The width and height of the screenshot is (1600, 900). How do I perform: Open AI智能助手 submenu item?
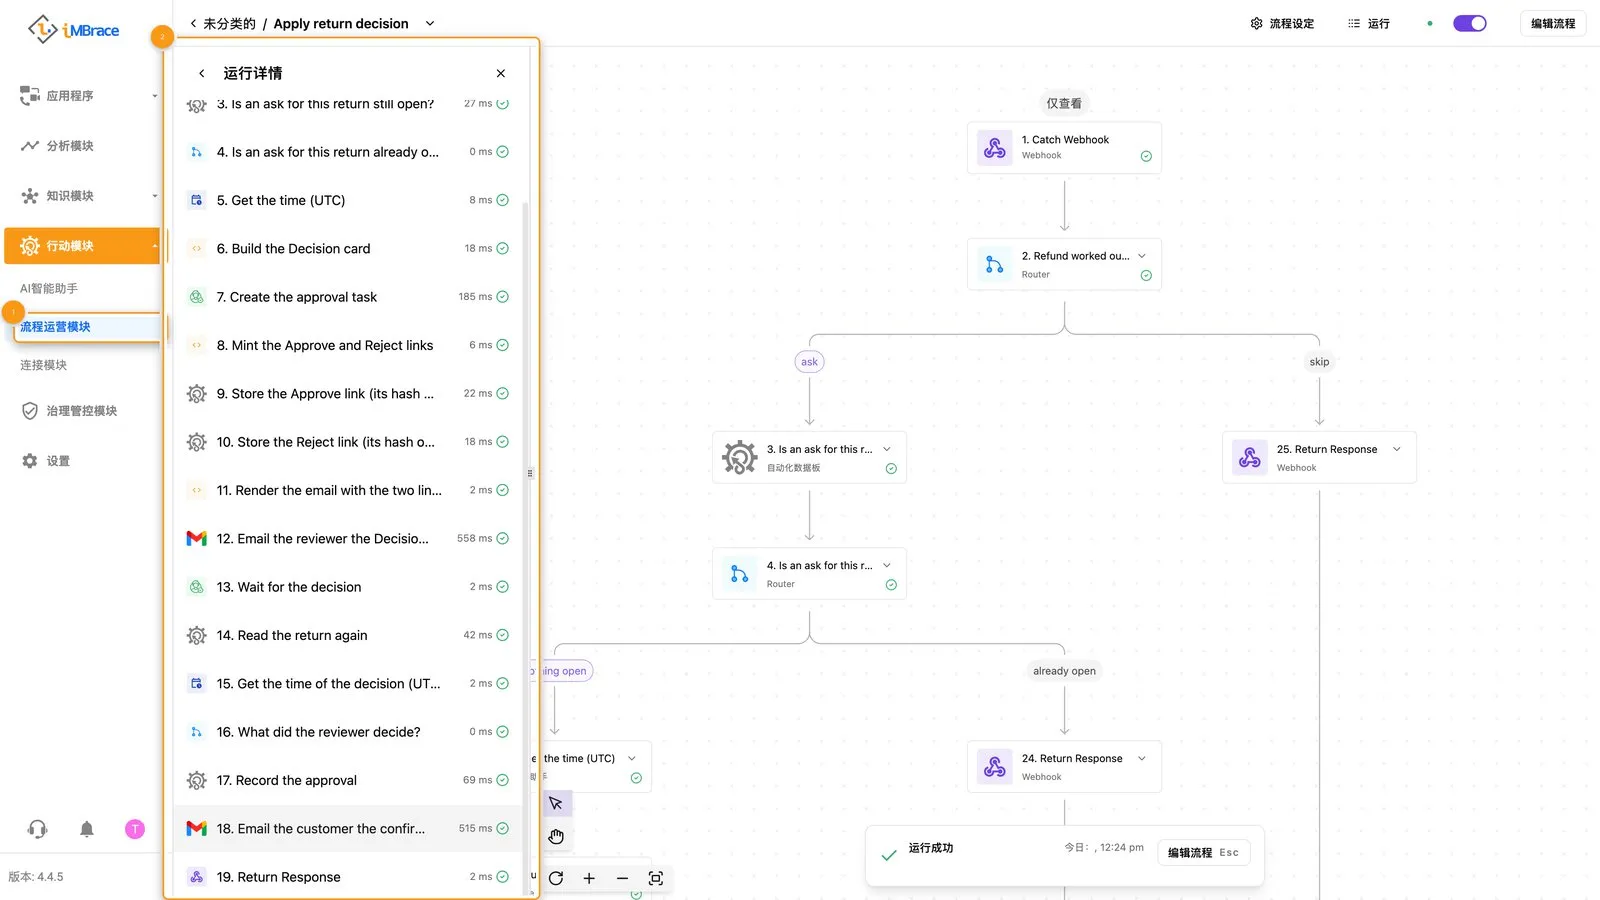49,289
